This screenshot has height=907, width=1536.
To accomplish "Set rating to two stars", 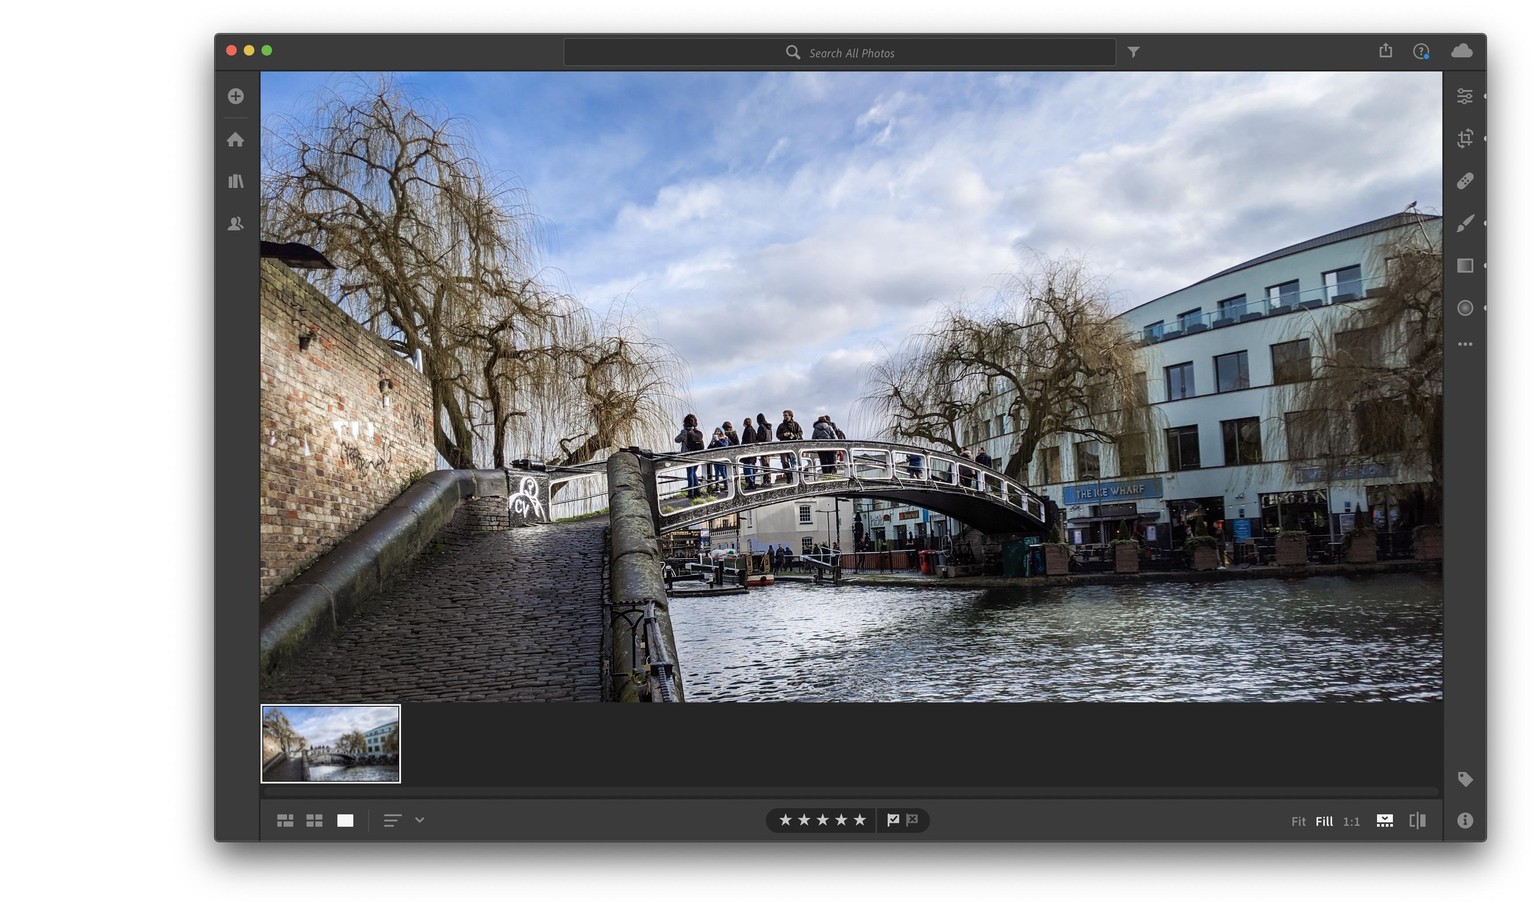I will point(804,820).
